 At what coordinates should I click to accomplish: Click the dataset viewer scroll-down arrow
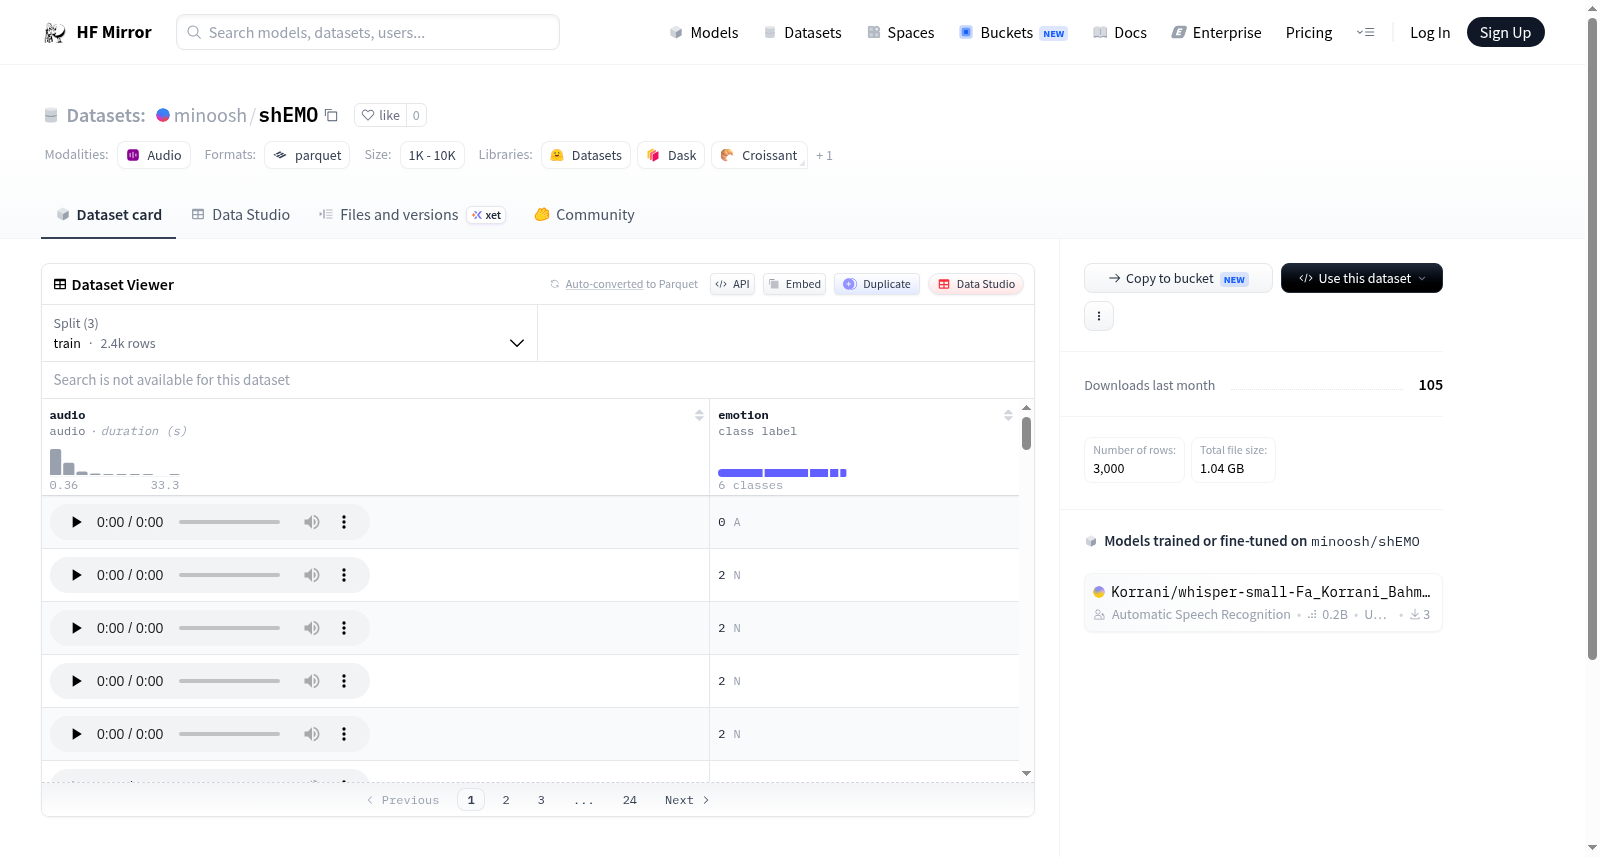[1026, 773]
